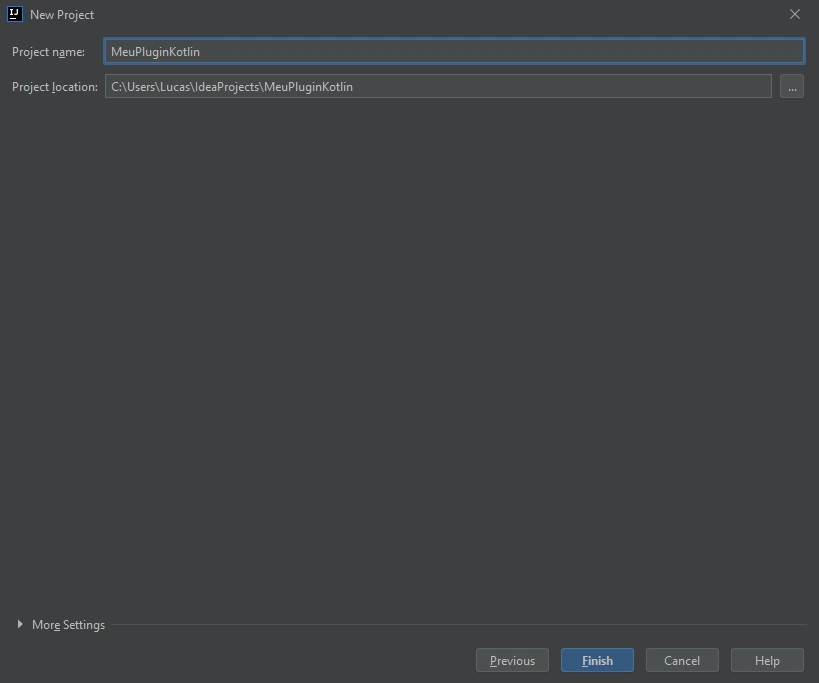Screen dimensions: 819x683
Task: Click 'Lucas' within the location path
Action: (175, 87)
